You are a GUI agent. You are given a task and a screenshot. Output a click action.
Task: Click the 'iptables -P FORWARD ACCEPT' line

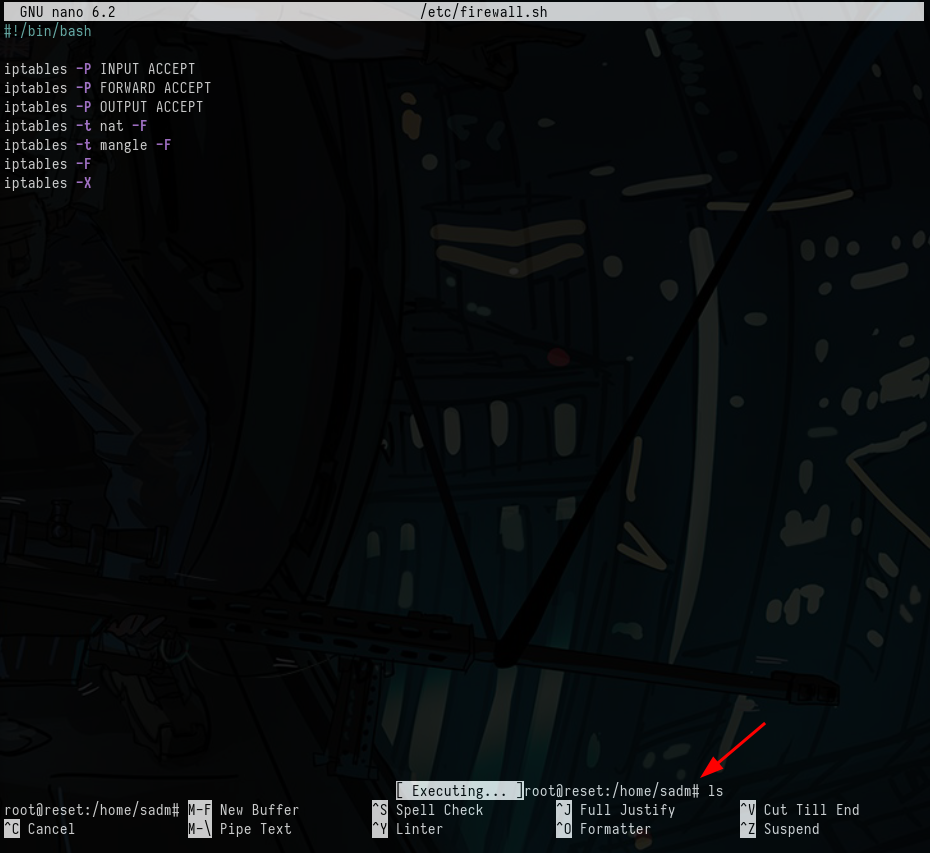coord(108,88)
